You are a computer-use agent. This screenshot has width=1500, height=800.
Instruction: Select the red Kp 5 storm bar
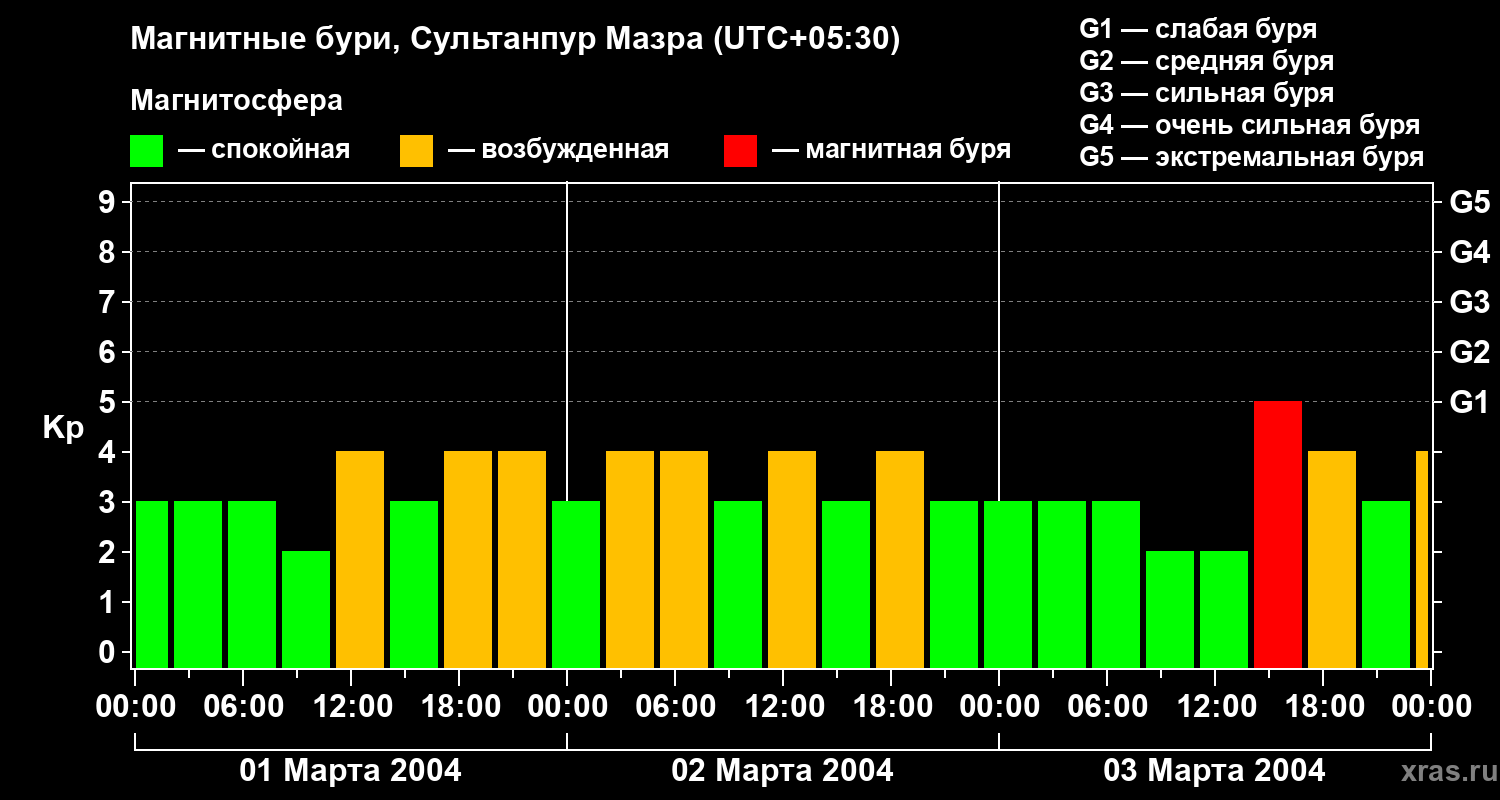(x=1278, y=534)
